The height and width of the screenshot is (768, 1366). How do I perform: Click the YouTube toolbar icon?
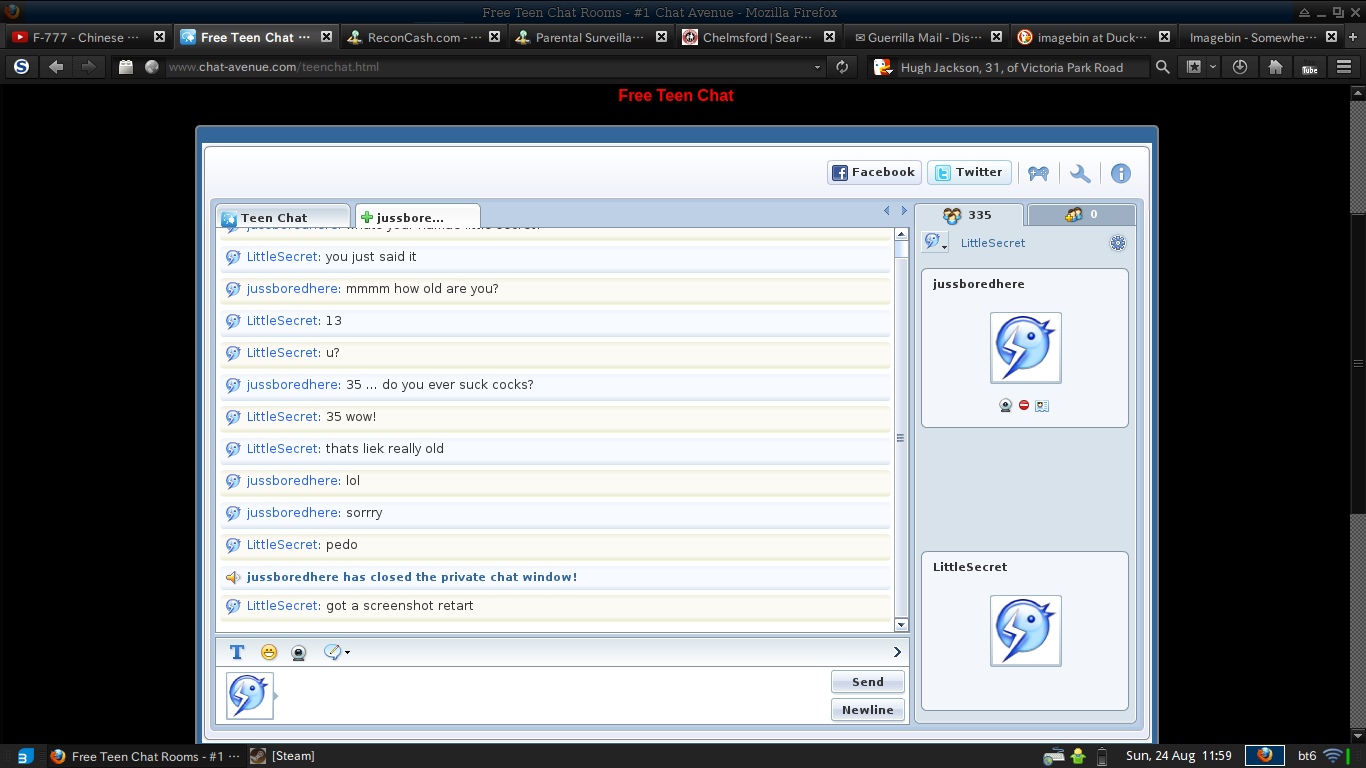pyautogui.click(x=1309, y=67)
